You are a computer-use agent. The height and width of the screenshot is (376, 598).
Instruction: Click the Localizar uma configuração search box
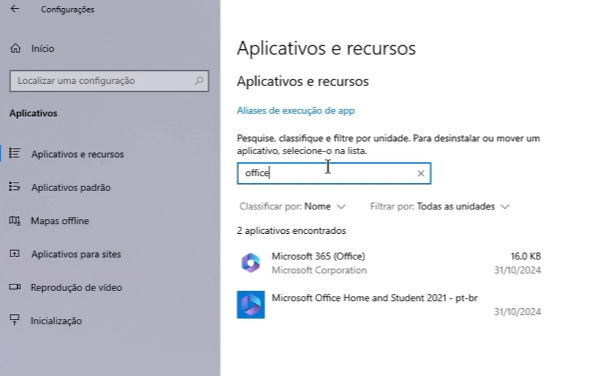[109, 81]
